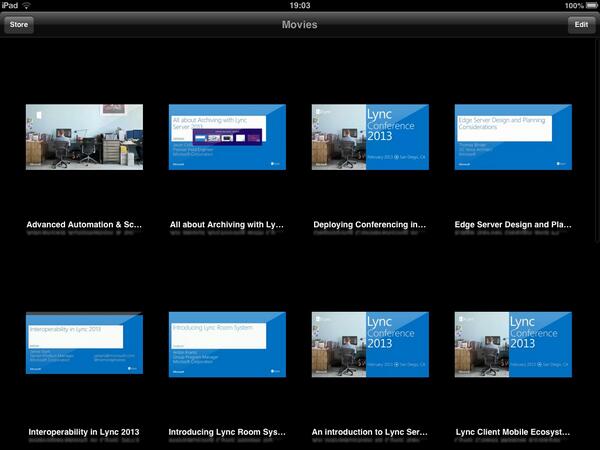Screen dimensions: 600x450
Task: Tap the Movies header title
Action: click(x=300, y=24)
